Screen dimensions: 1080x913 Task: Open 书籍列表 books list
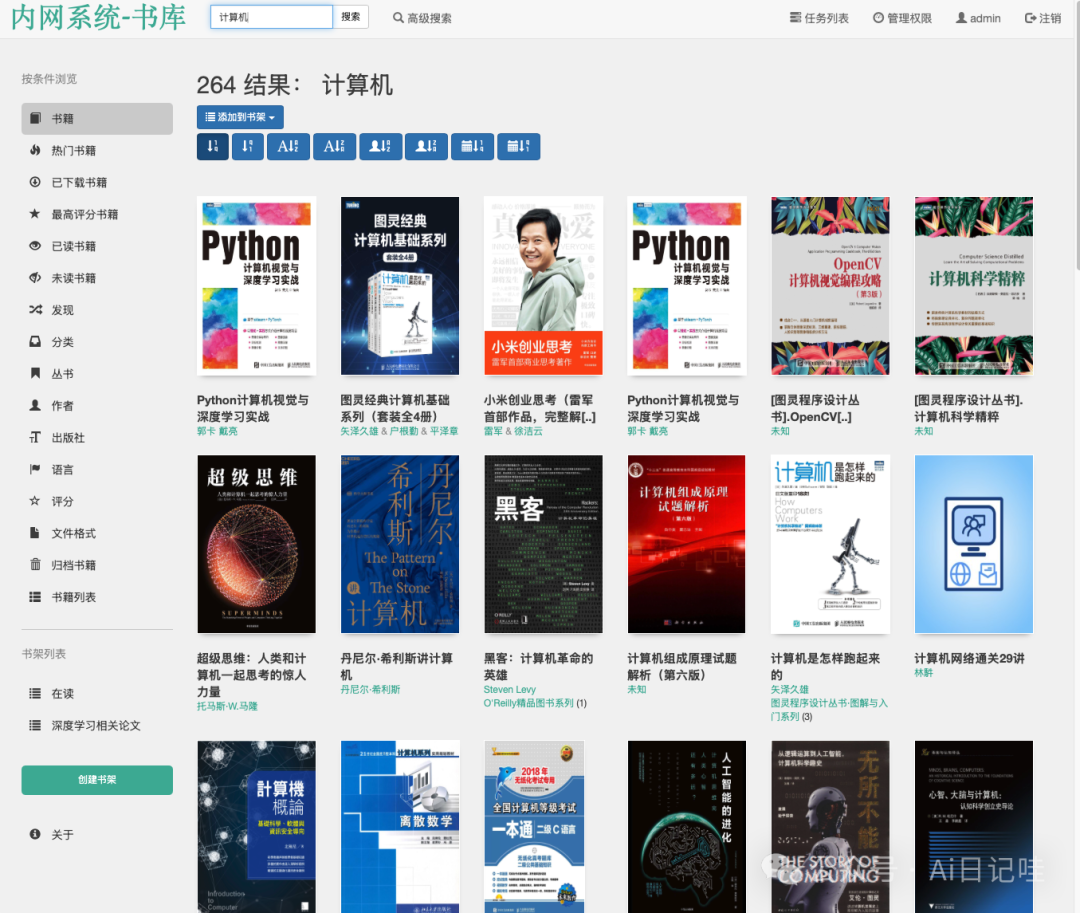(x=97, y=597)
